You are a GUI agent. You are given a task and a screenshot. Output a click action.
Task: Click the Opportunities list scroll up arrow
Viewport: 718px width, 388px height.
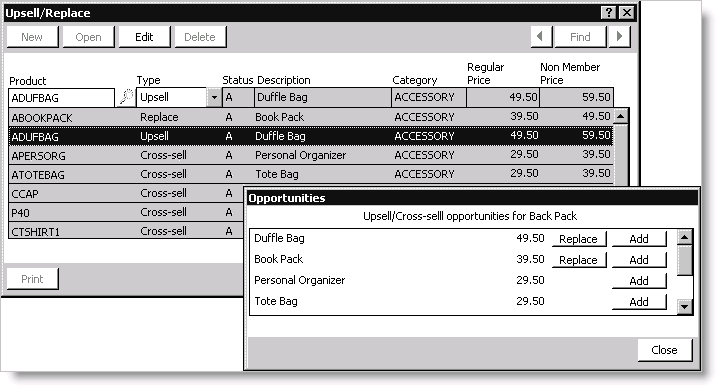coord(685,237)
